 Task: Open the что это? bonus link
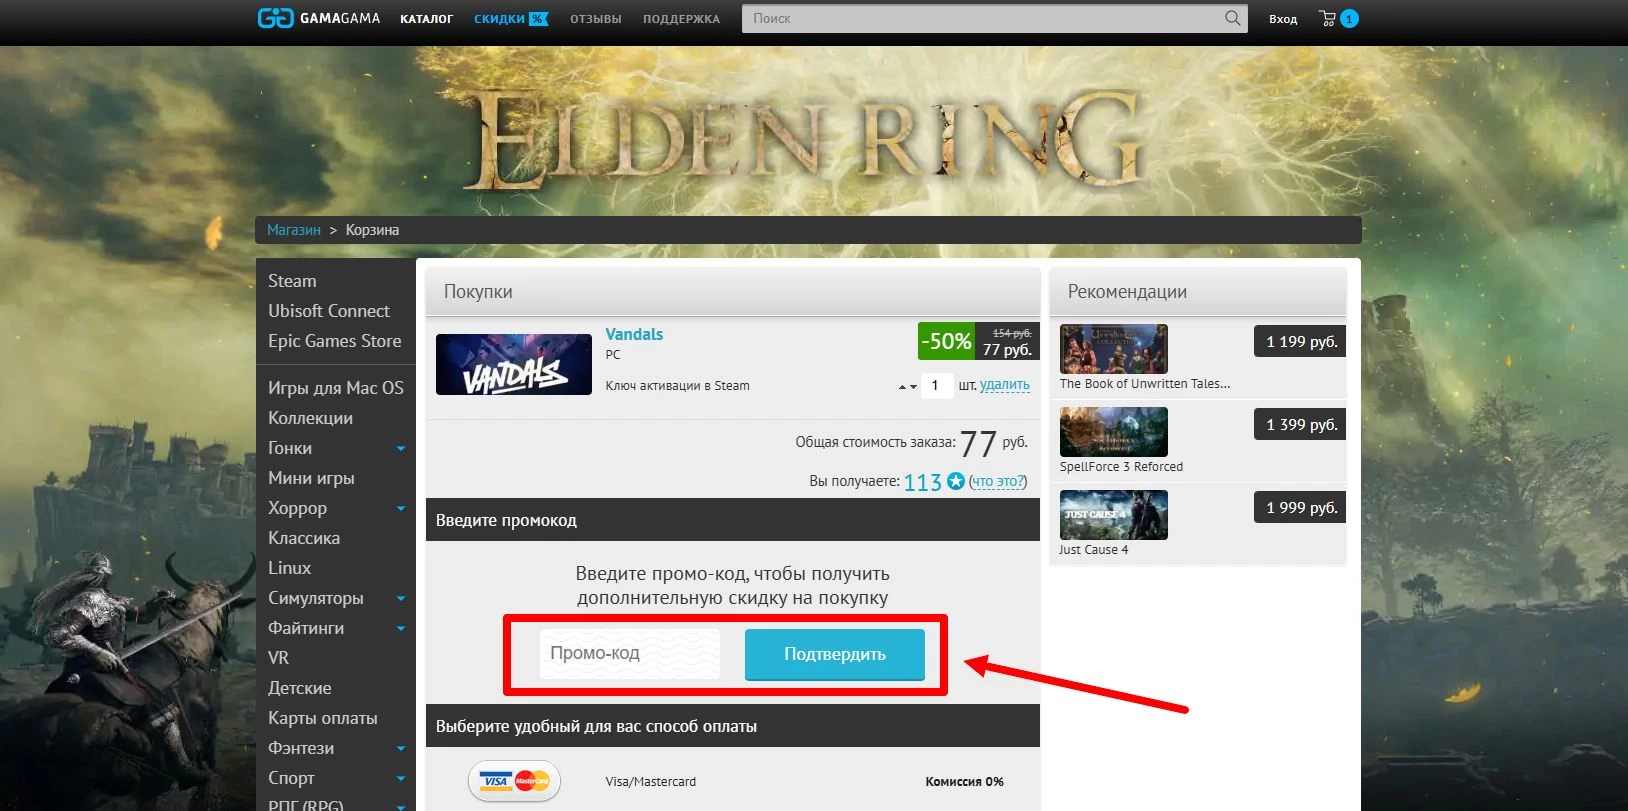click(998, 482)
